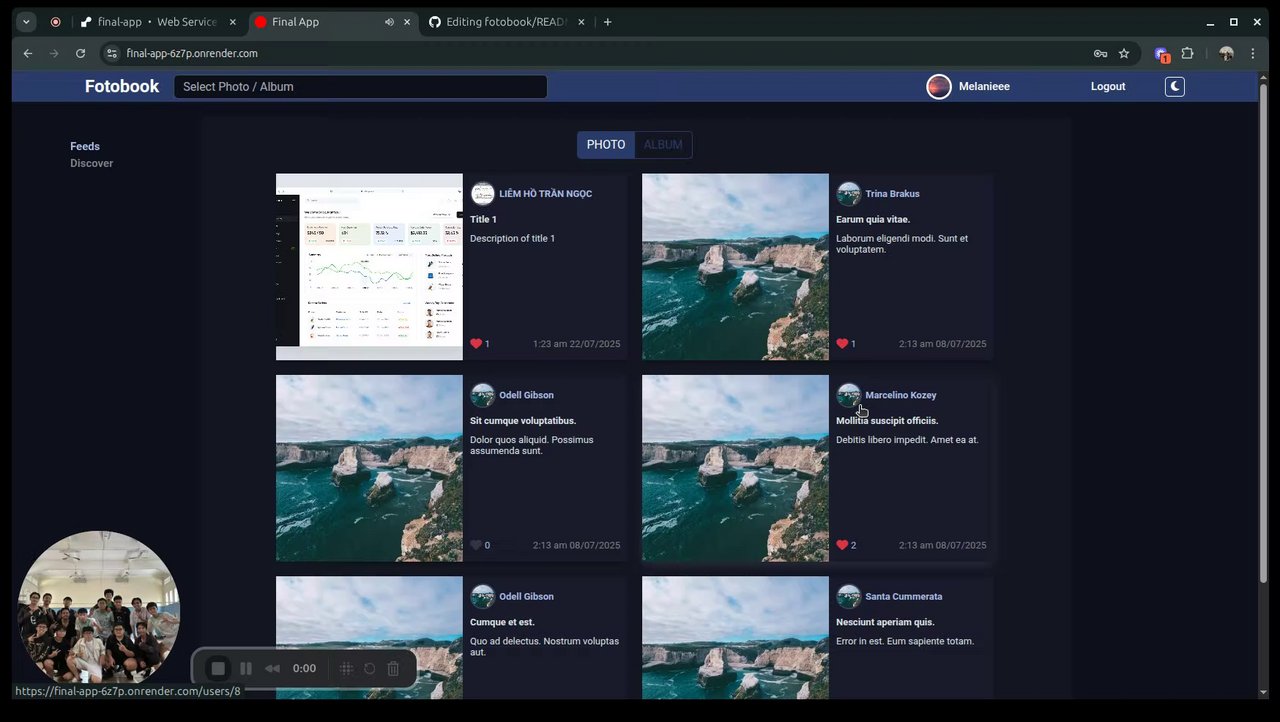Close the Final App tab
This screenshot has height=722, width=1280.
407,22
